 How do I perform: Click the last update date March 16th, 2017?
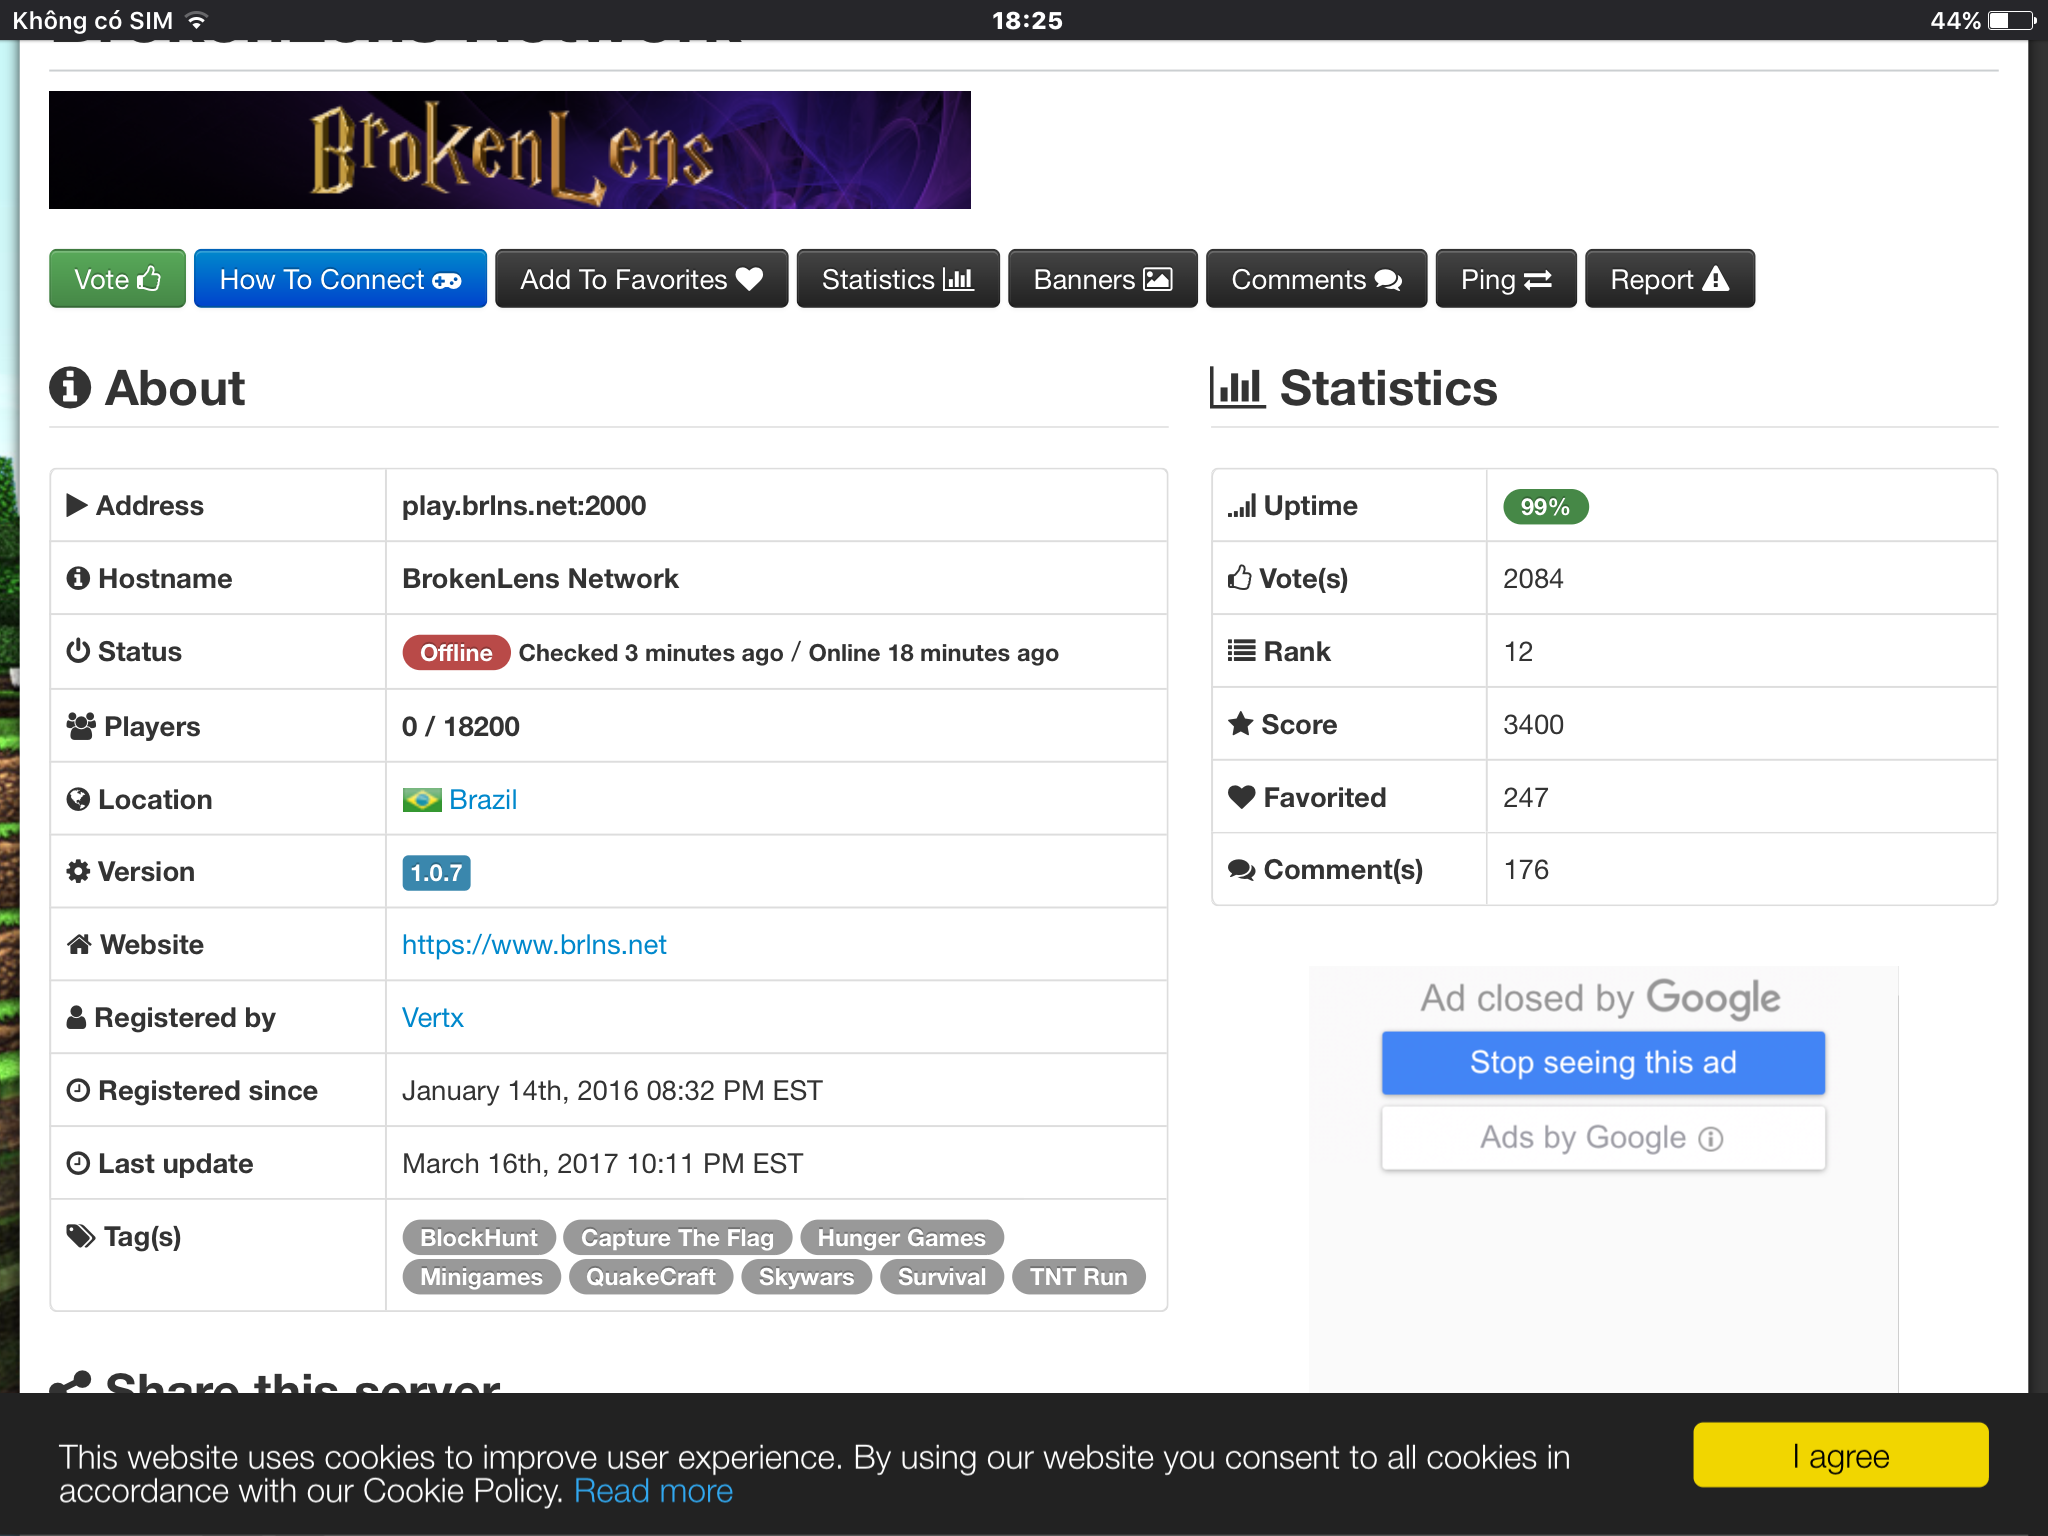(602, 1163)
